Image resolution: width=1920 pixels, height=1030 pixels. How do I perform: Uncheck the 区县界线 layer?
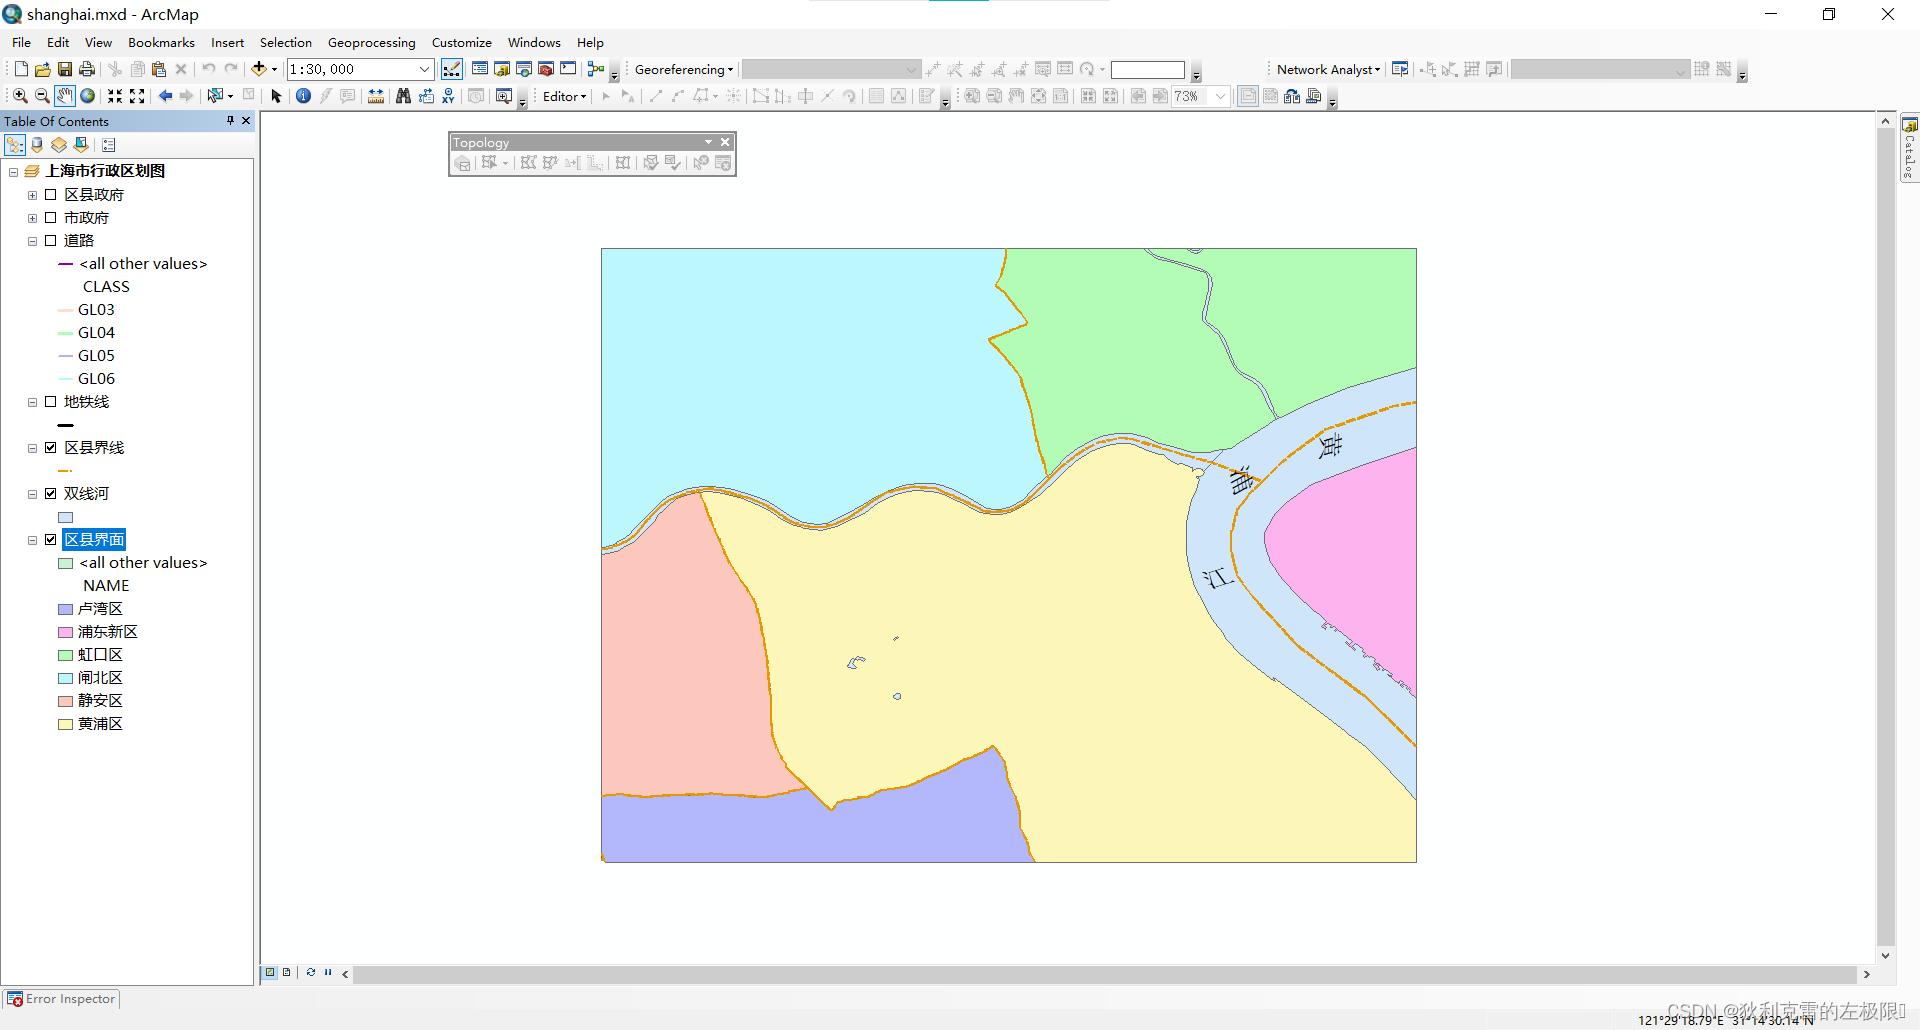(x=51, y=447)
